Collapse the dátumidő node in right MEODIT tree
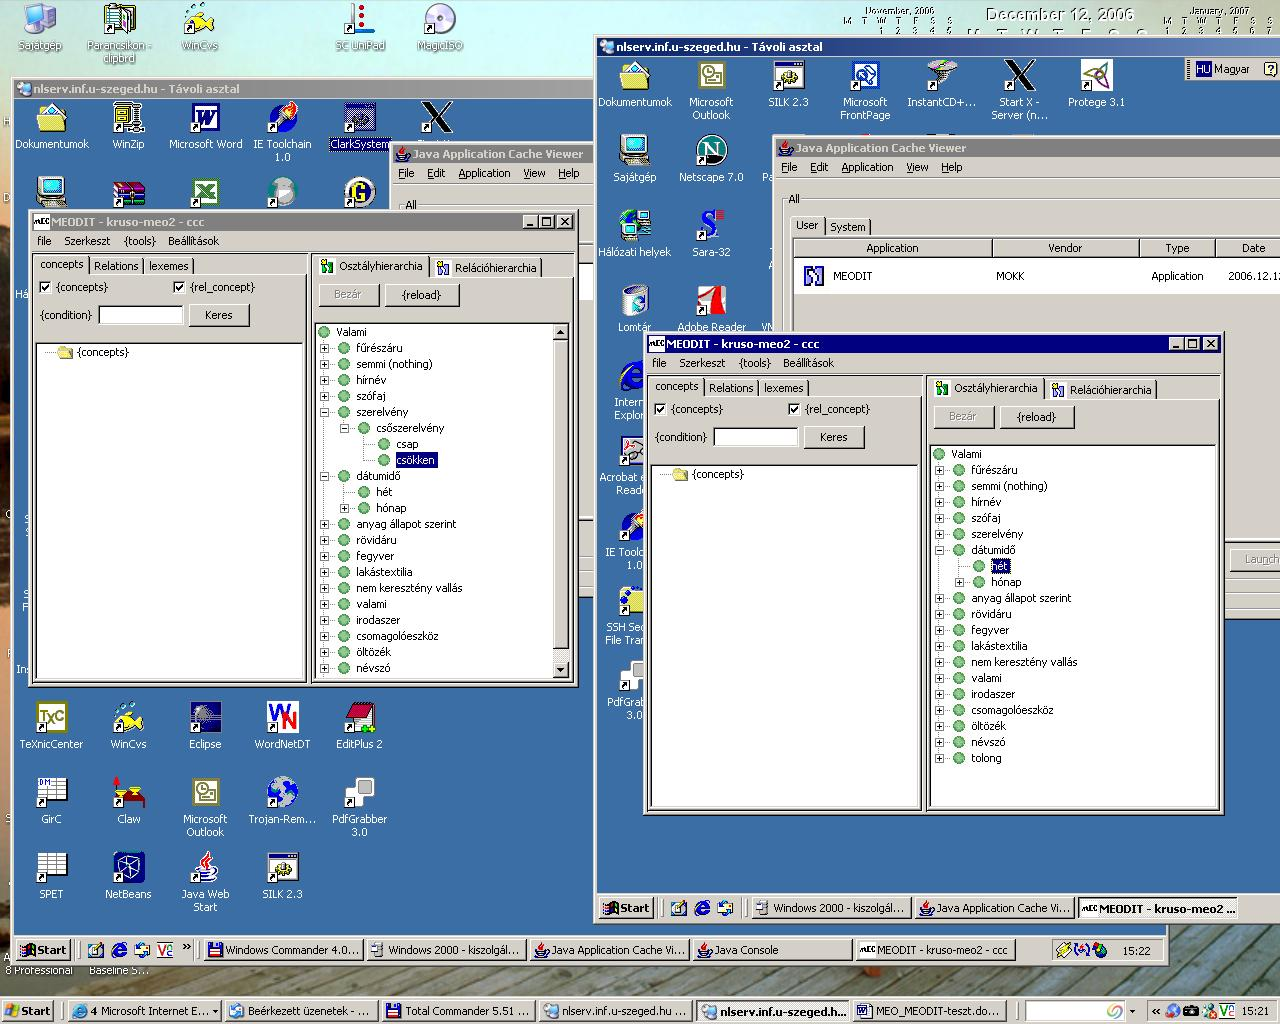 click(939, 550)
